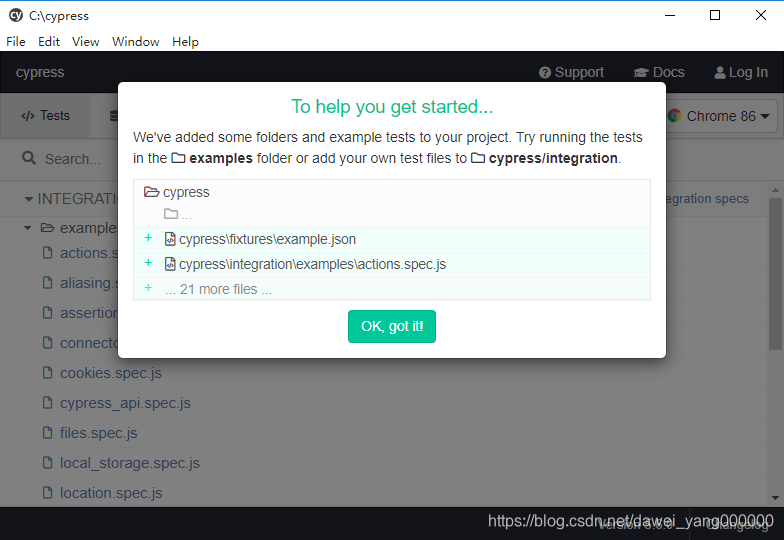
Task: Click the vertical scrollbar thumb
Action: point(775,274)
